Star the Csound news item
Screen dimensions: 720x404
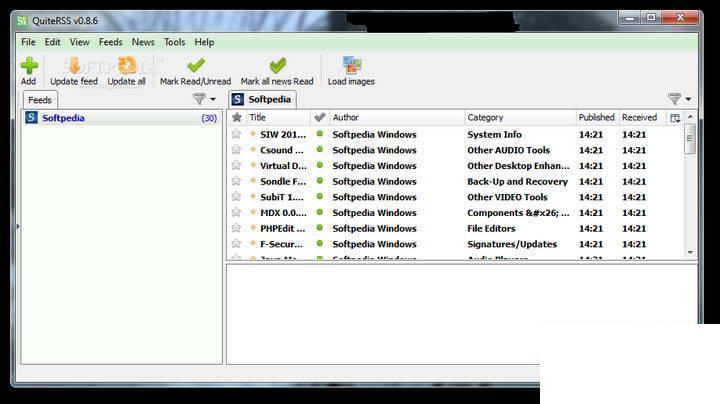tap(236, 150)
